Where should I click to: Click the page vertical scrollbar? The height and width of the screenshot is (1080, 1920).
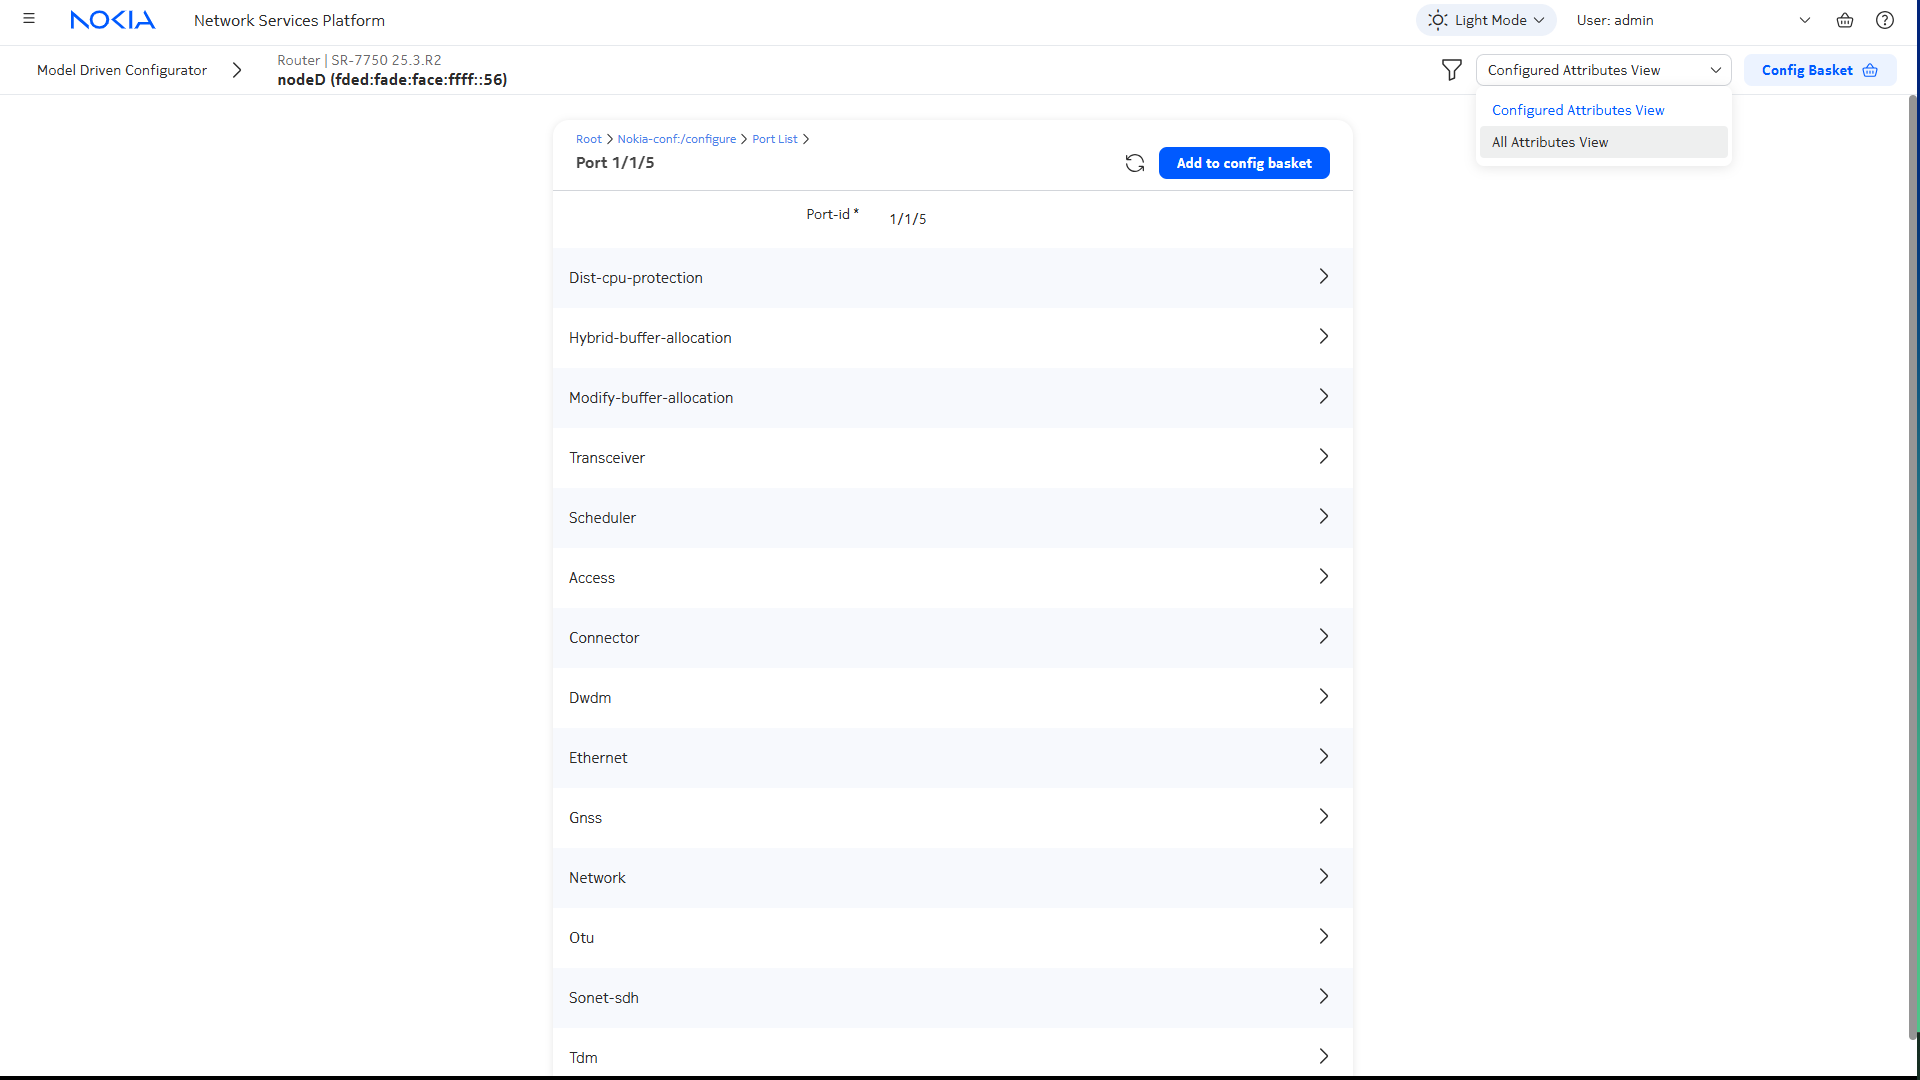1912,560
